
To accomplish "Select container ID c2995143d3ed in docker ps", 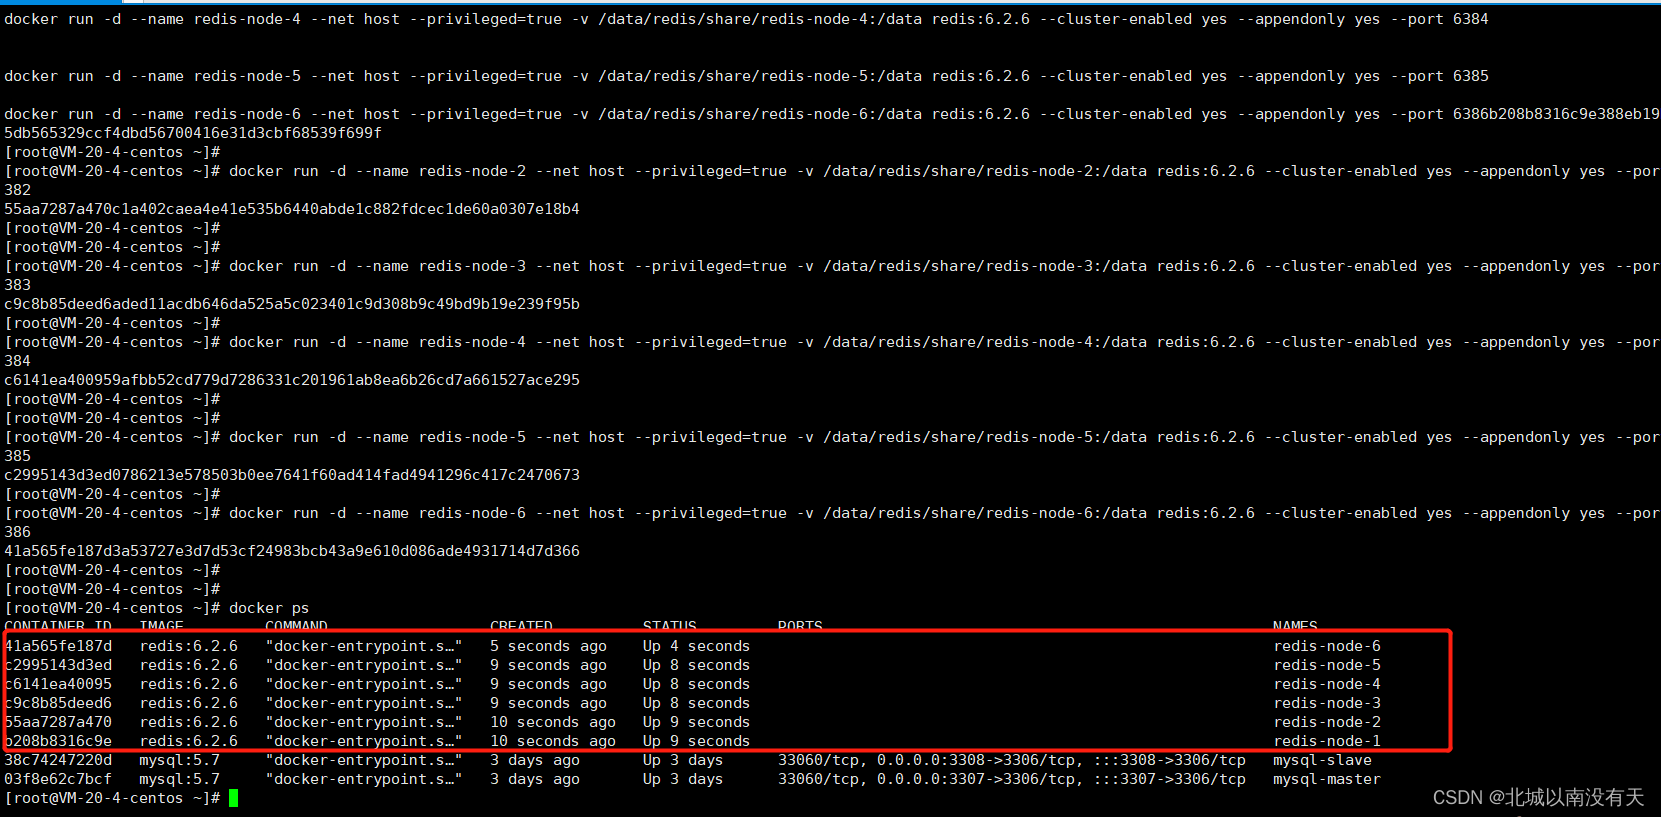I will [58, 665].
